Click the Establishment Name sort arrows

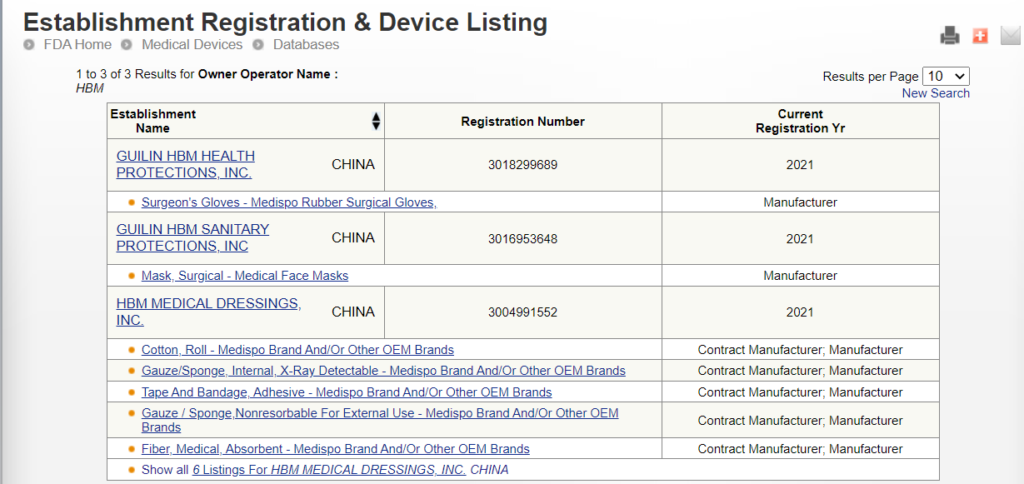tap(376, 121)
